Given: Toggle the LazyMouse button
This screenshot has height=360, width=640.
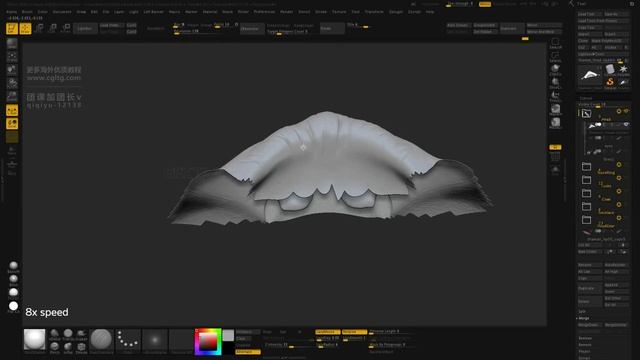Looking at the screenshot, I should 327,332.
